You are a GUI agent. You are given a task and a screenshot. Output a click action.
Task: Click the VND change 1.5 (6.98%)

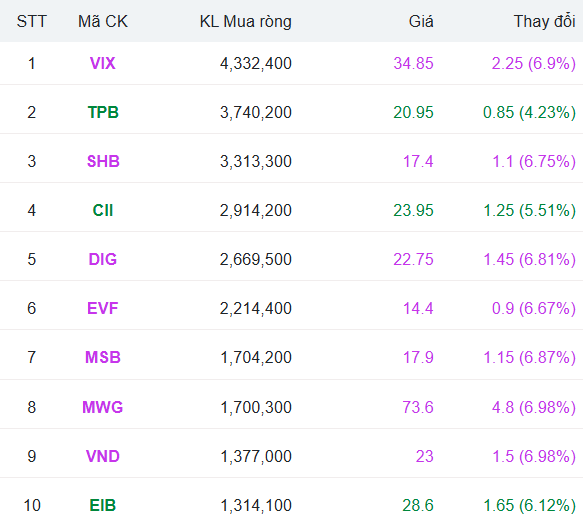point(534,457)
